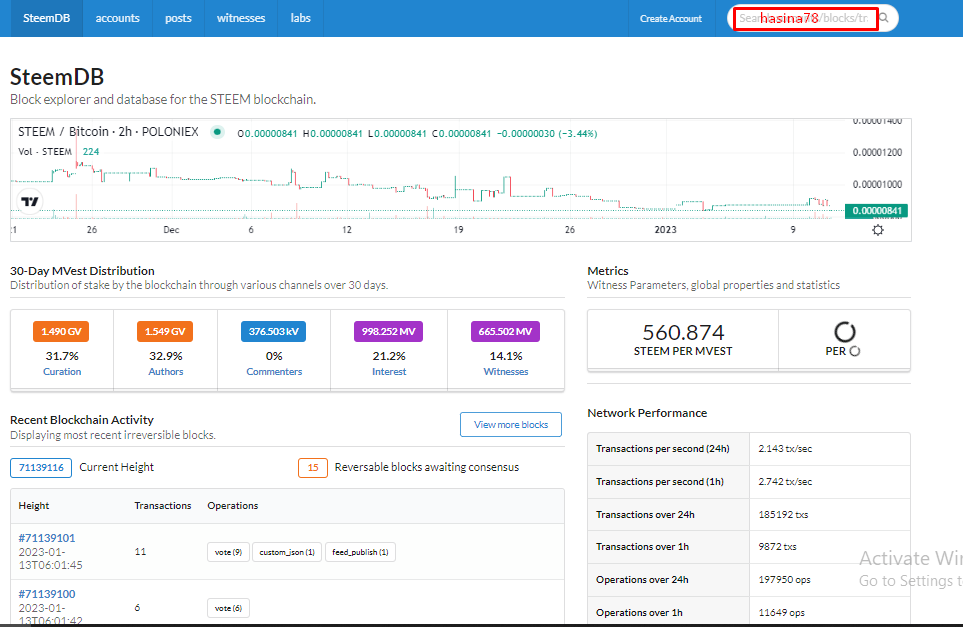Viewport: 963px width, 627px height.
Task: Focus the search input field
Action: 805,18
